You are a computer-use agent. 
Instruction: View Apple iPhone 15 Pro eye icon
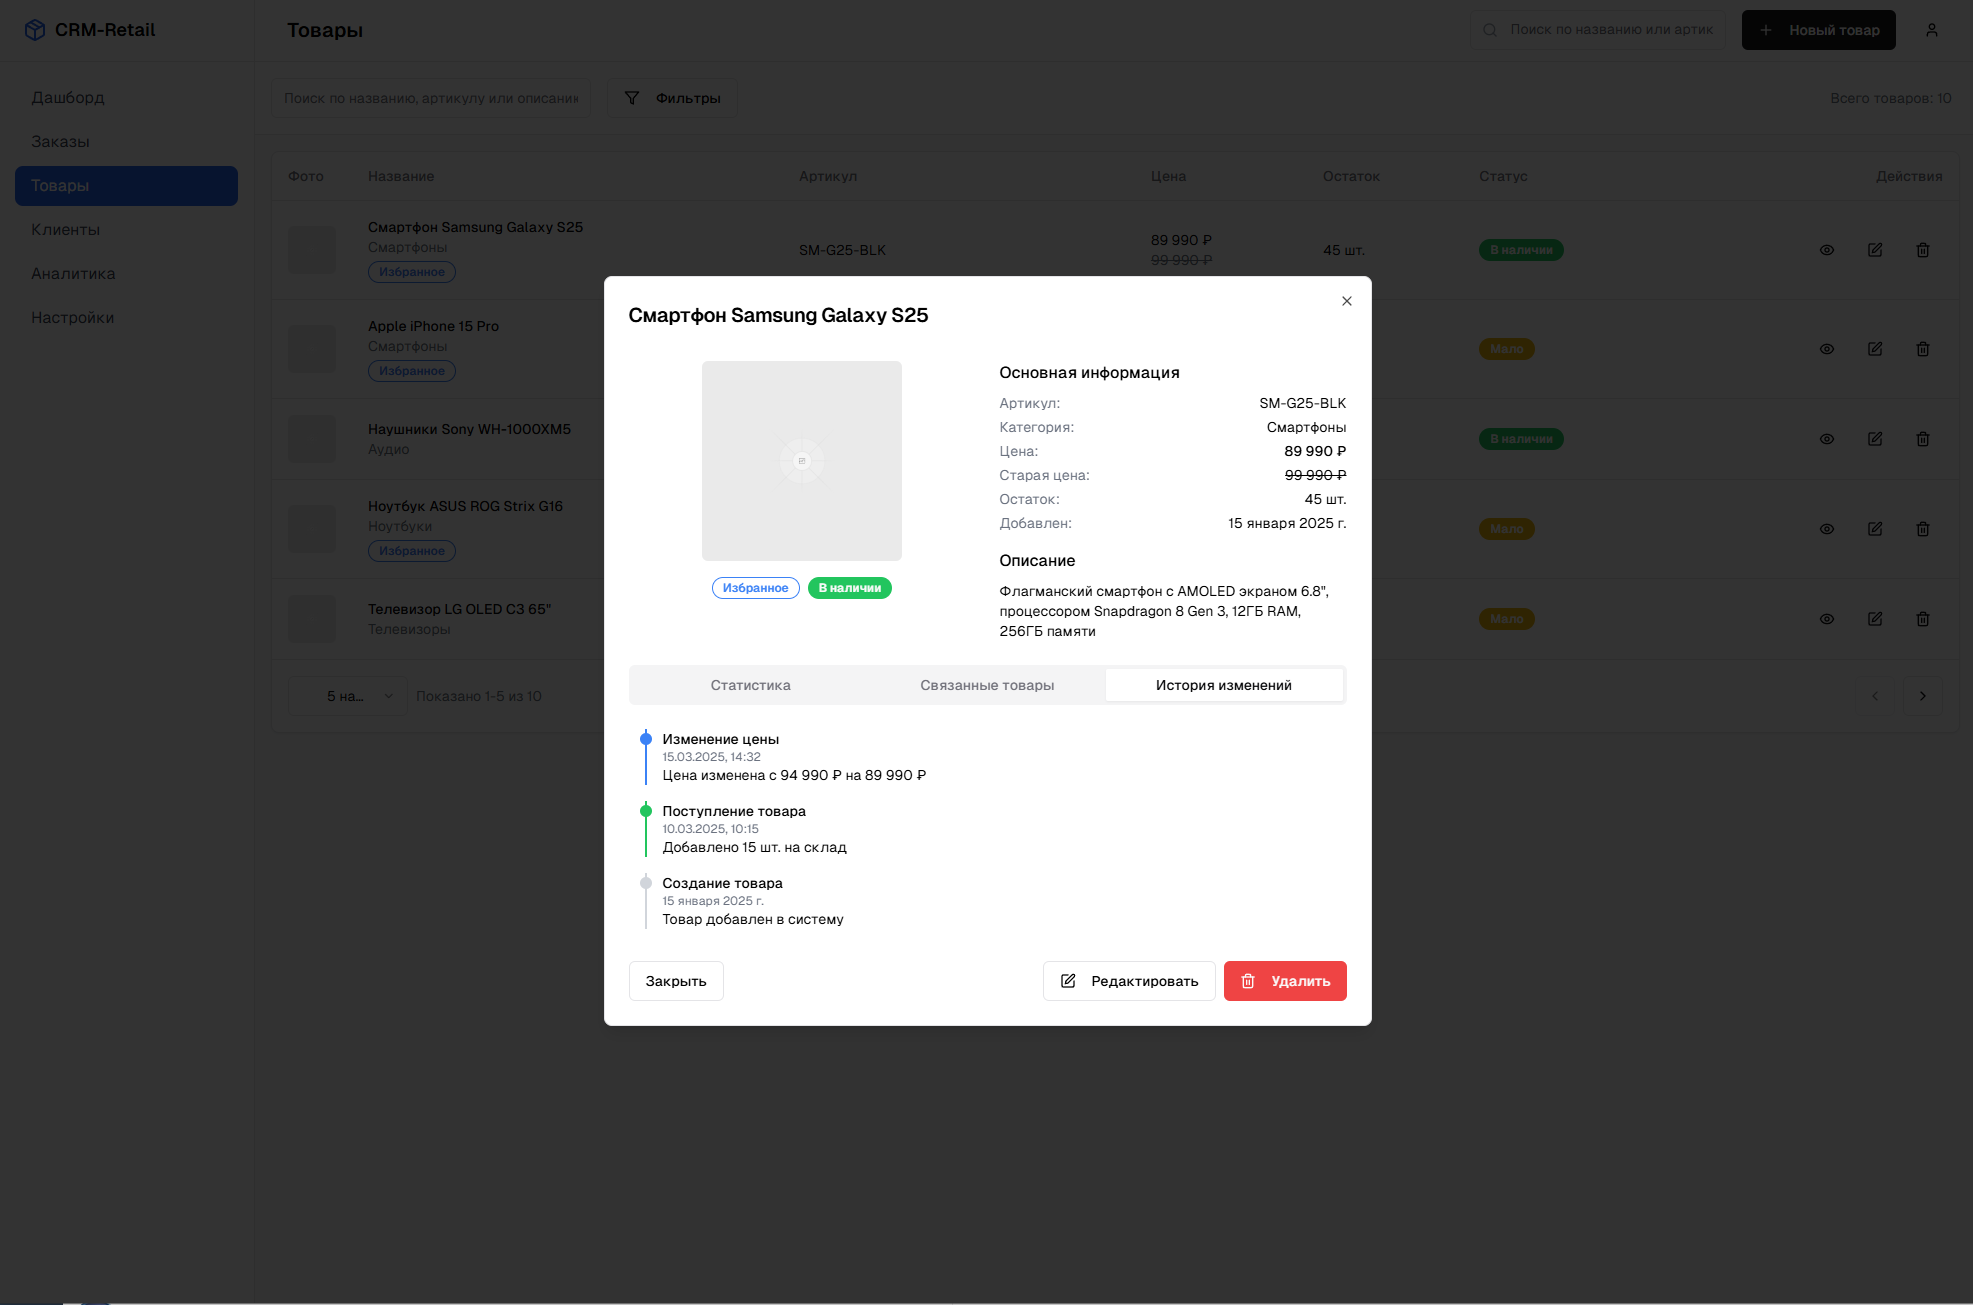pos(1826,349)
